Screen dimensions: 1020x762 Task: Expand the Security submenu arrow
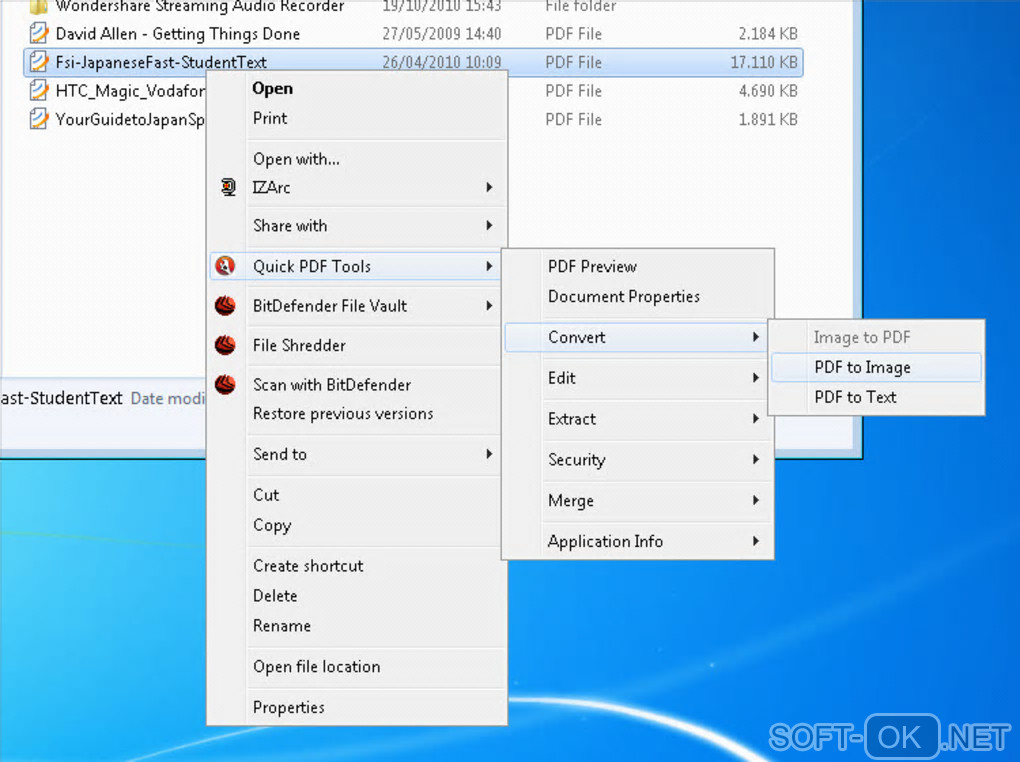tap(756, 459)
